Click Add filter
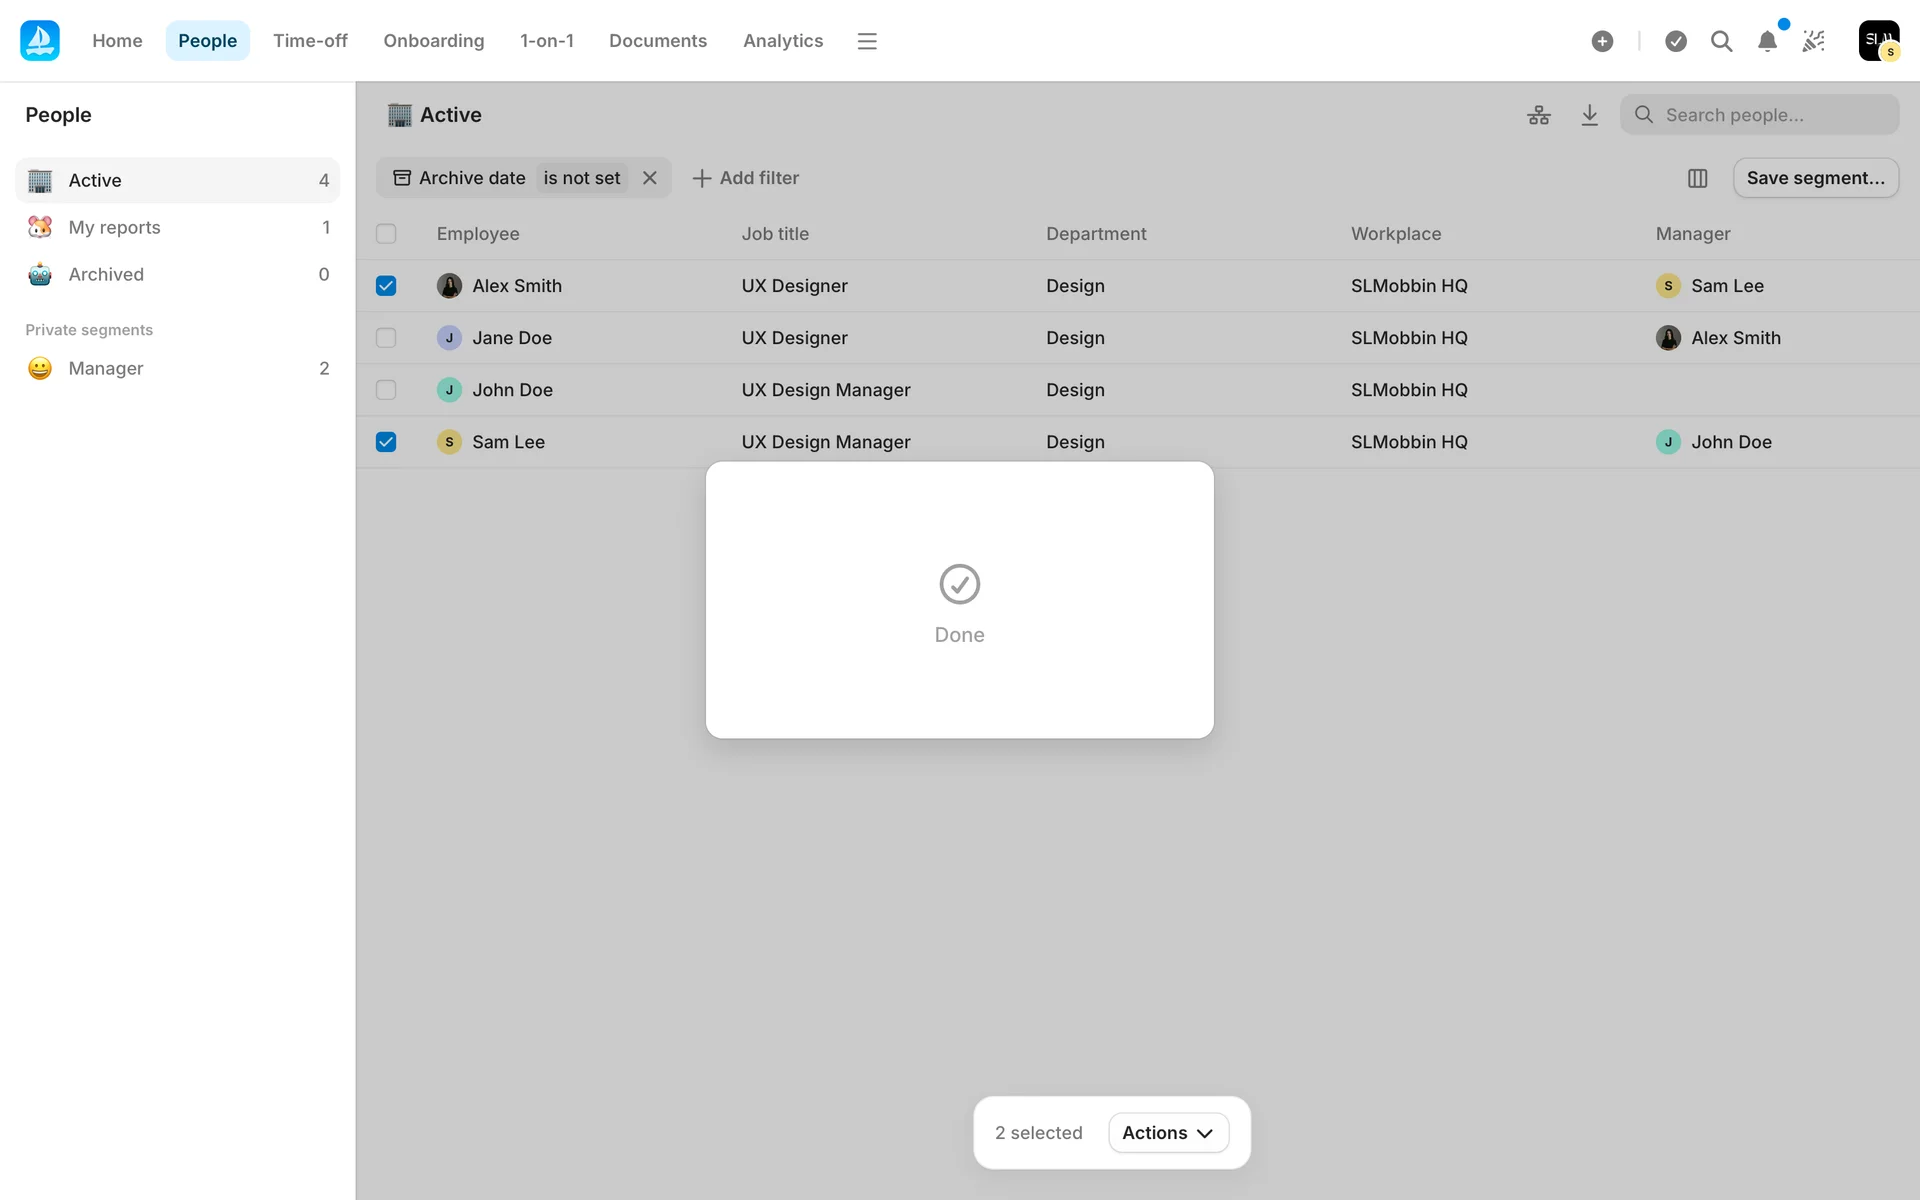The width and height of the screenshot is (1920, 1200). coord(746,178)
